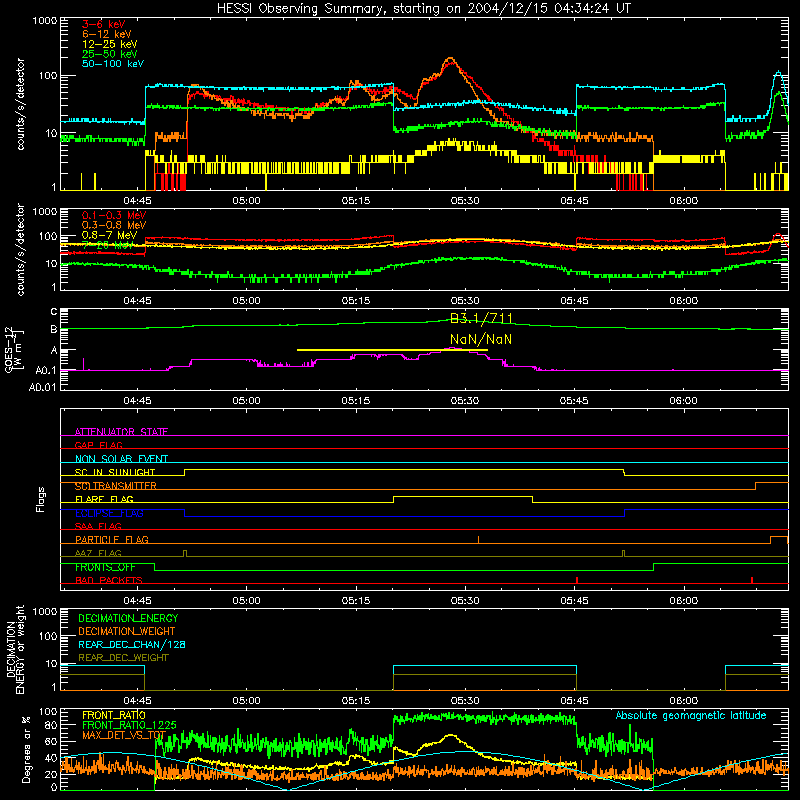Viewport: 800px width, 800px height.
Task: Click the FRONT_RATIO_1225 legend label
Action: [x=129, y=725]
